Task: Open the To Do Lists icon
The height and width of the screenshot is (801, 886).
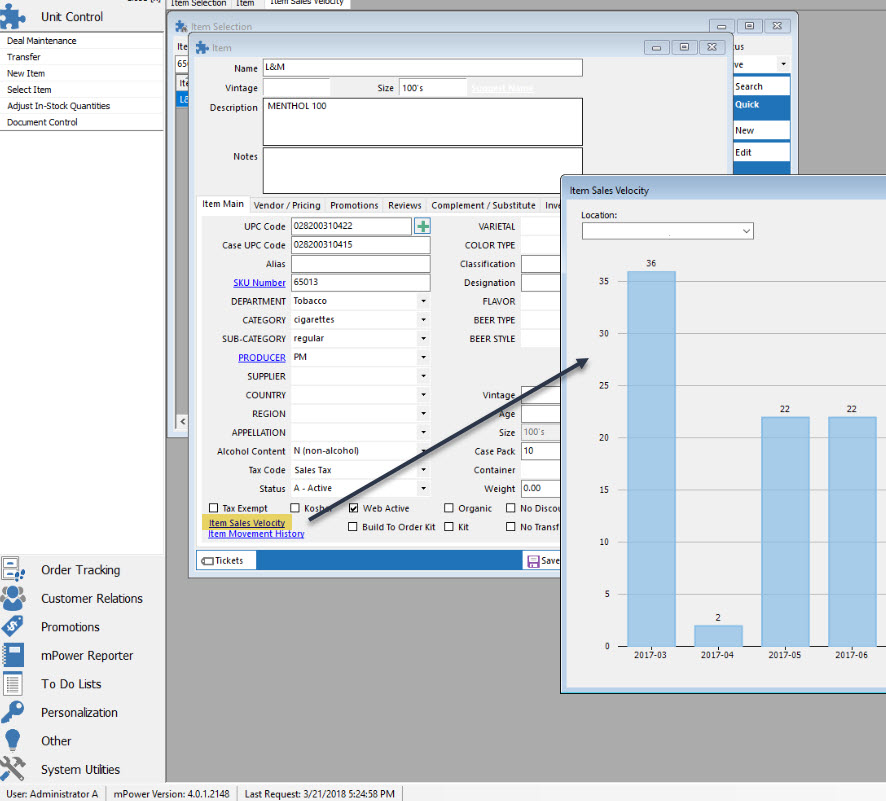Action: 14,684
